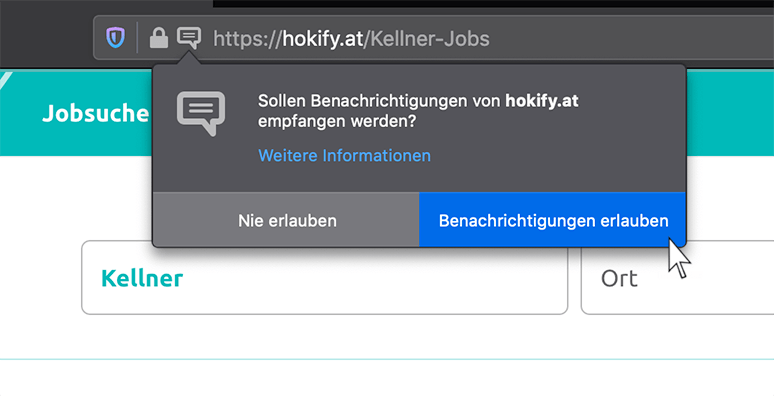Click bold hokify.at in the permission prompt
774x396 pixels.
[542, 101]
